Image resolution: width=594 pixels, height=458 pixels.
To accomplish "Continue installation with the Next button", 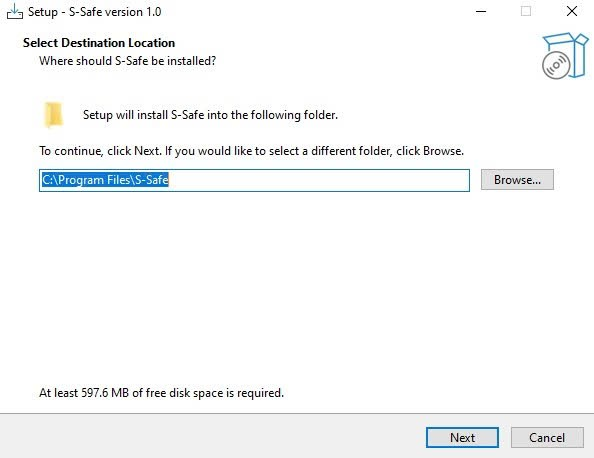I will (462, 438).
